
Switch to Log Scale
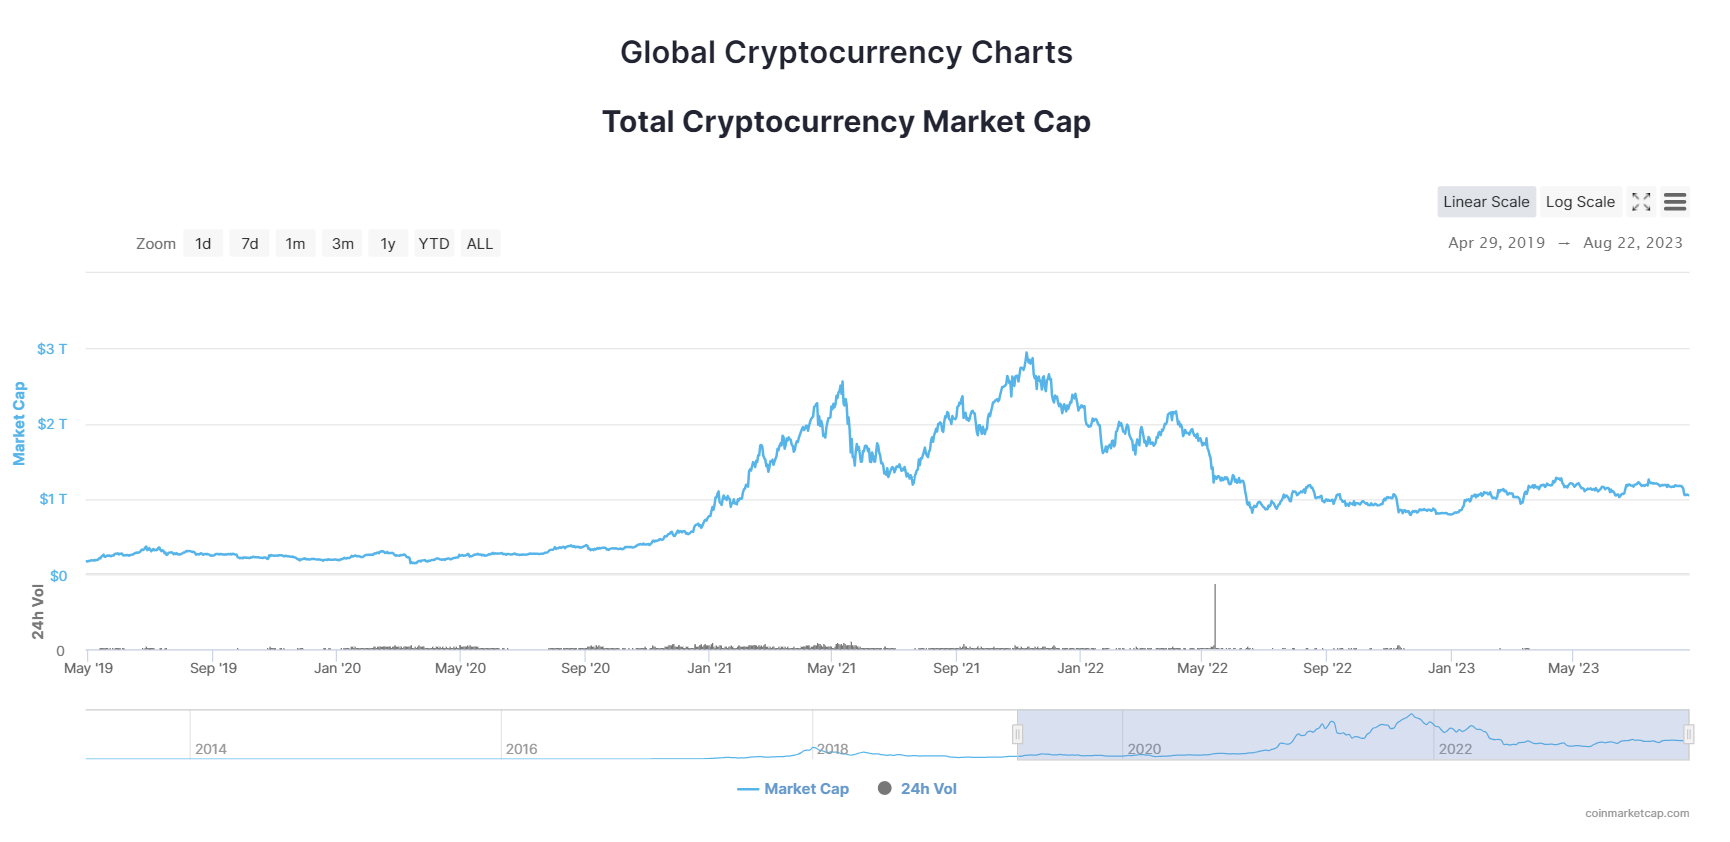(x=1580, y=202)
